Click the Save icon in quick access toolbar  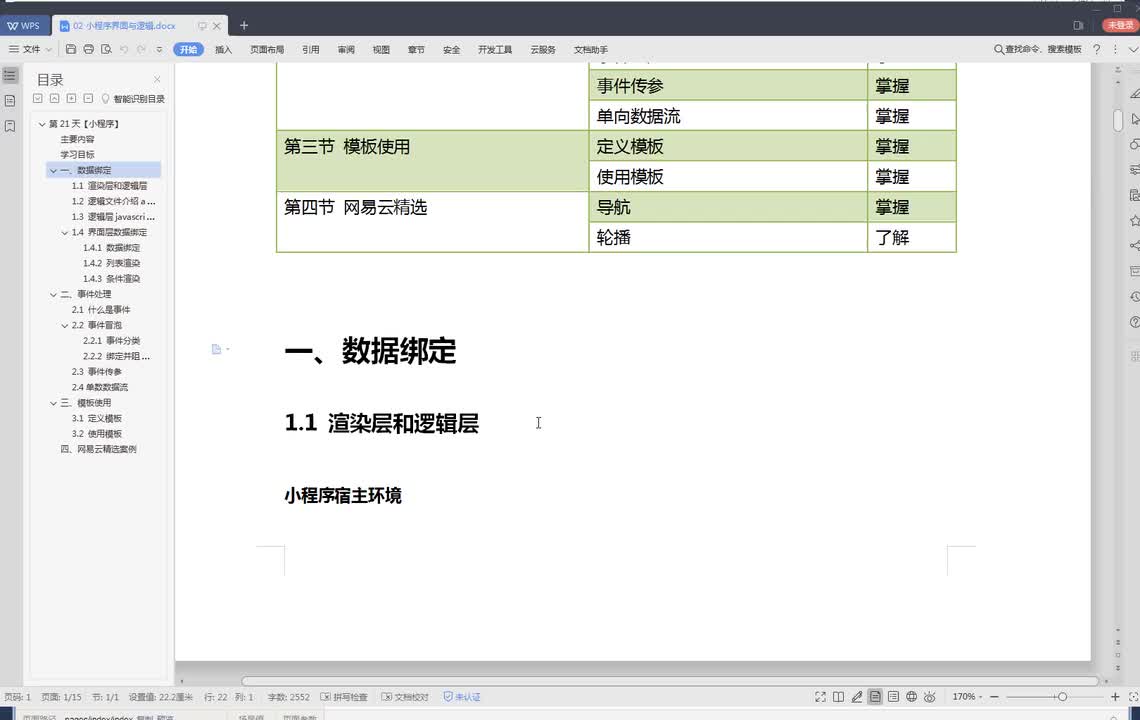point(71,49)
